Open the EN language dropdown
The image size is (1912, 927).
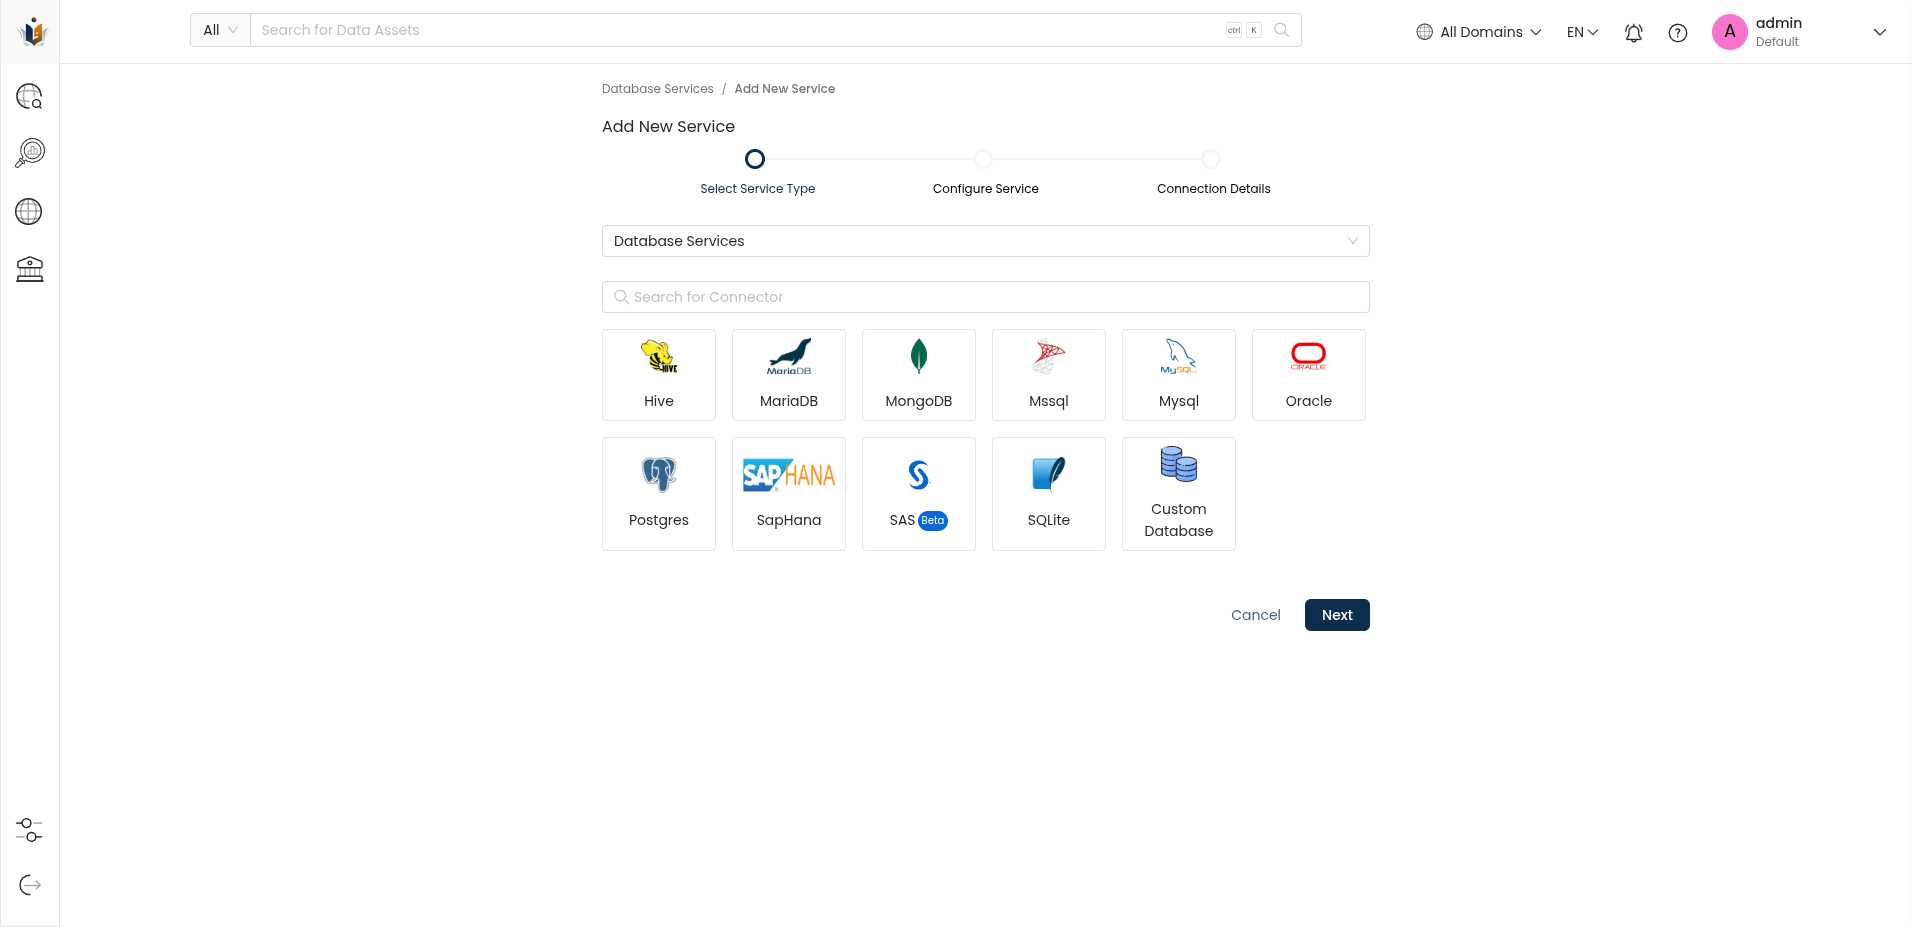pyautogui.click(x=1583, y=32)
